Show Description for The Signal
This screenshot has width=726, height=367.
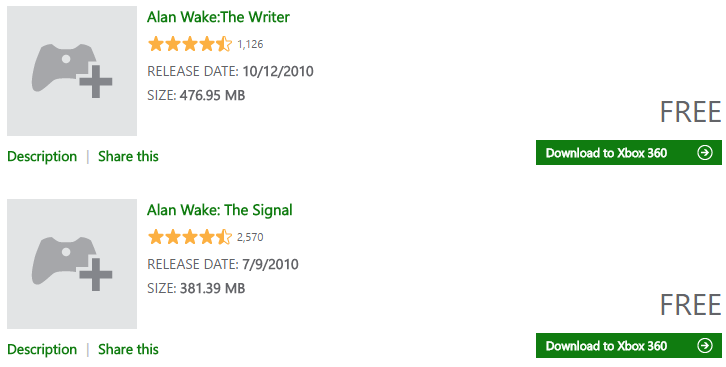(x=42, y=349)
